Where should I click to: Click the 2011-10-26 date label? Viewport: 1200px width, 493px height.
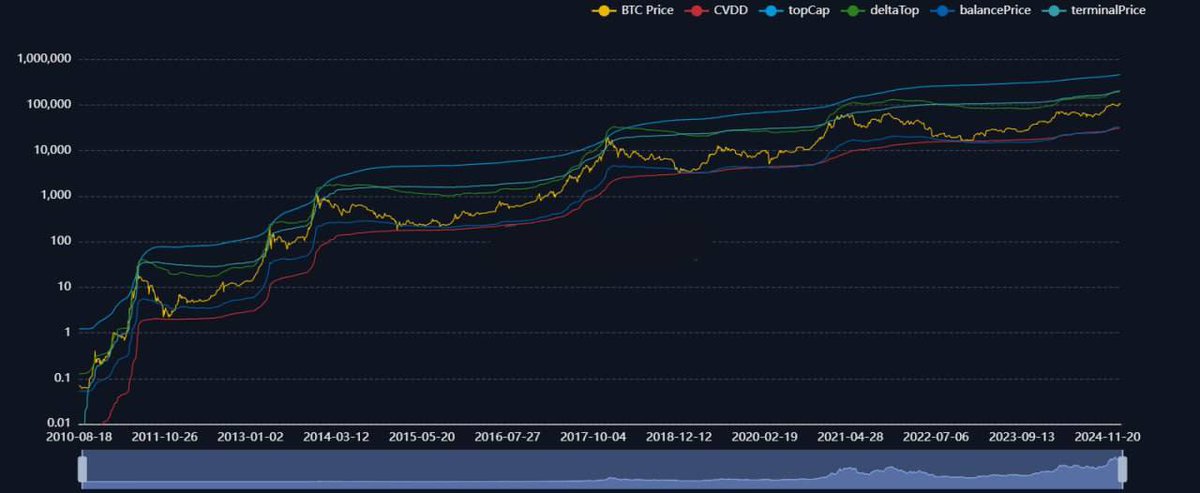tap(167, 437)
